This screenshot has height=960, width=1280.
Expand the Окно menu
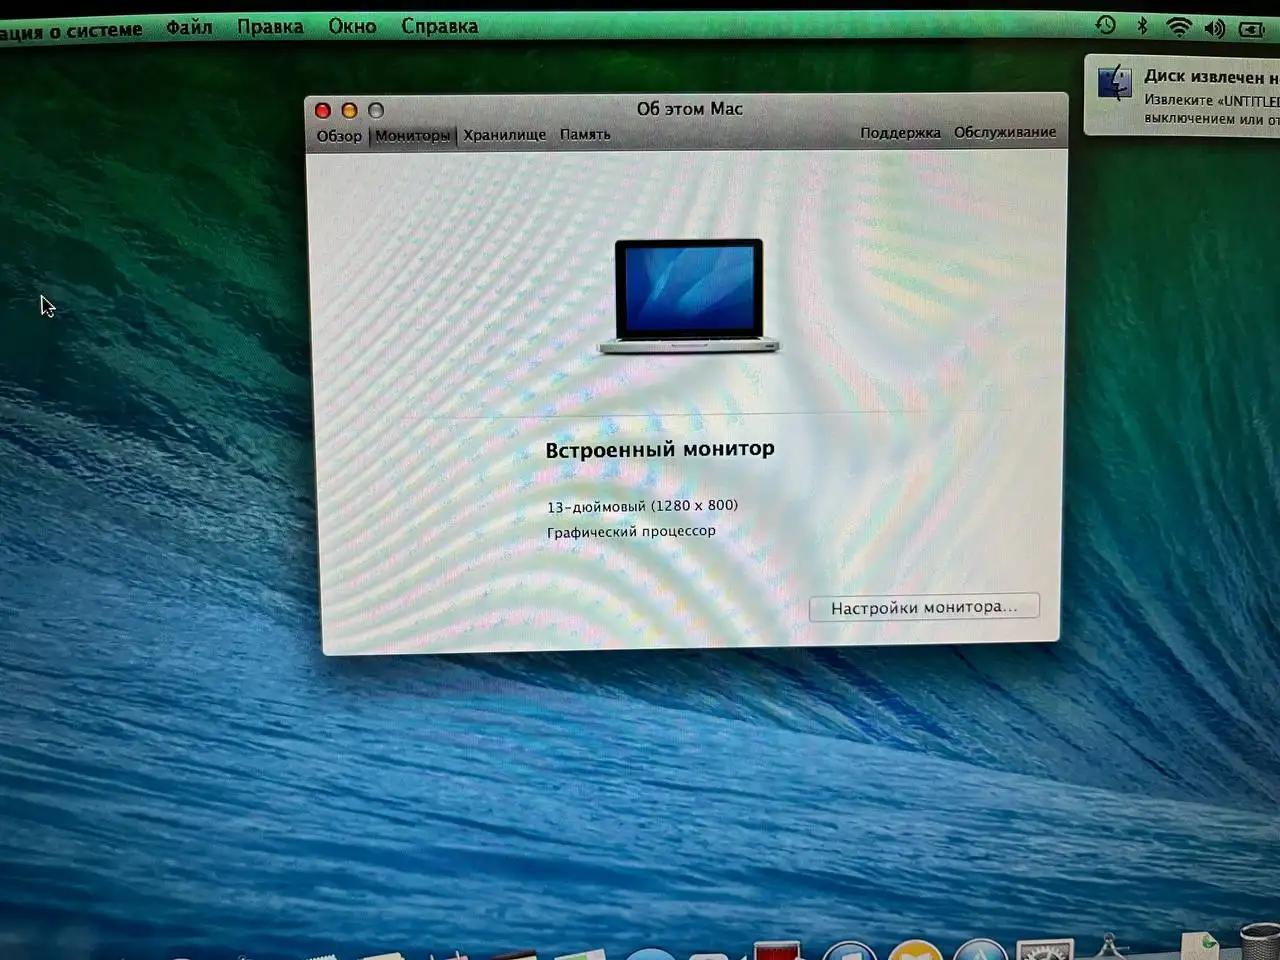point(352,27)
